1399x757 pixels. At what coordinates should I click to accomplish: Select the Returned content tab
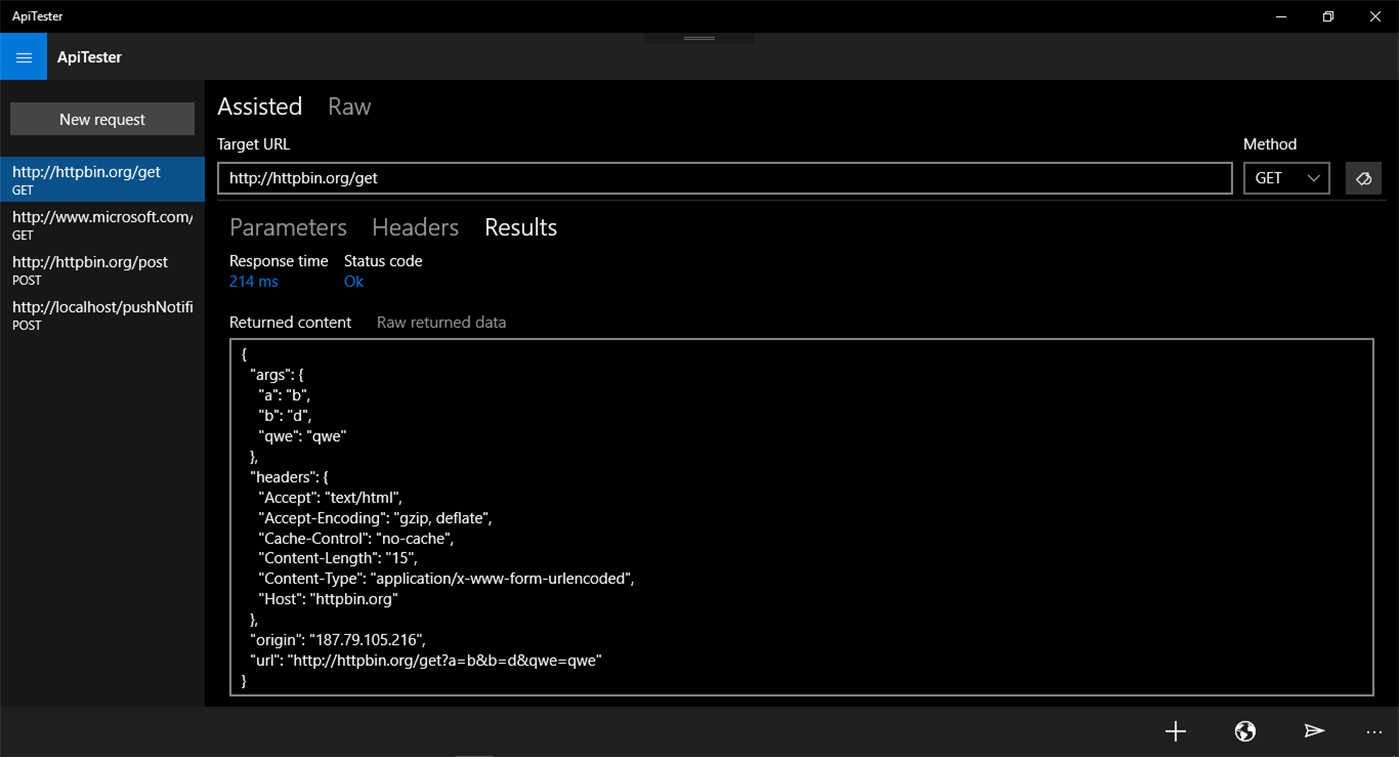pos(290,322)
